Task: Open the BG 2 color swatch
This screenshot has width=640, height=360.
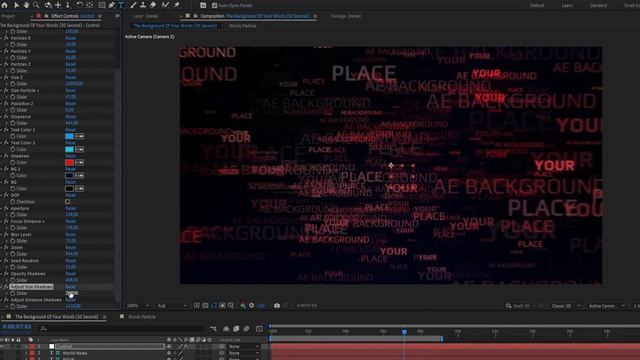Action: [69, 176]
